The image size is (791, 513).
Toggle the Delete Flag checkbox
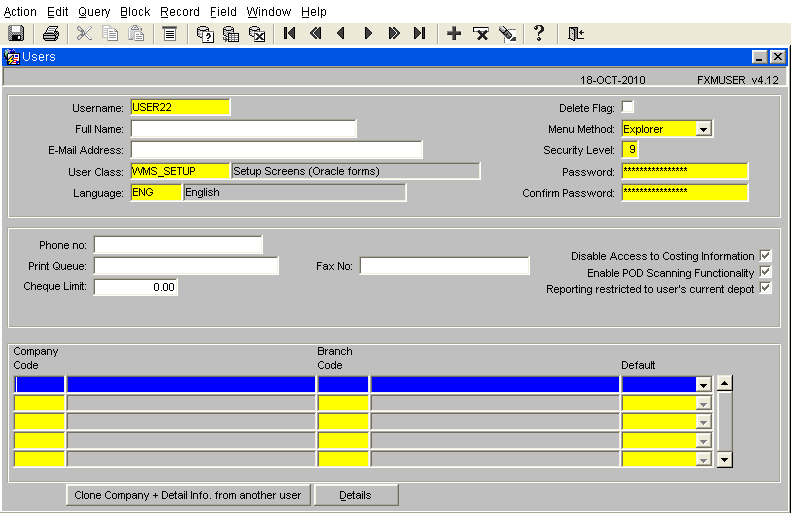click(628, 107)
